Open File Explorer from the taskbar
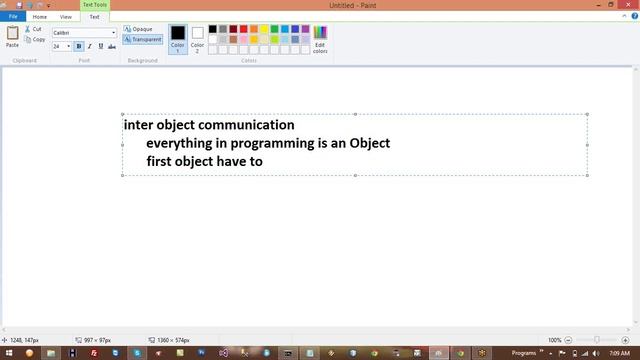 [x=51, y=353]
